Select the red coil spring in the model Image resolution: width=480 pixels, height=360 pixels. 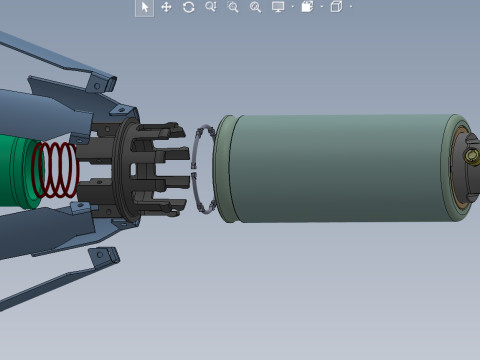pyautogui.click(x=55, y=170)
